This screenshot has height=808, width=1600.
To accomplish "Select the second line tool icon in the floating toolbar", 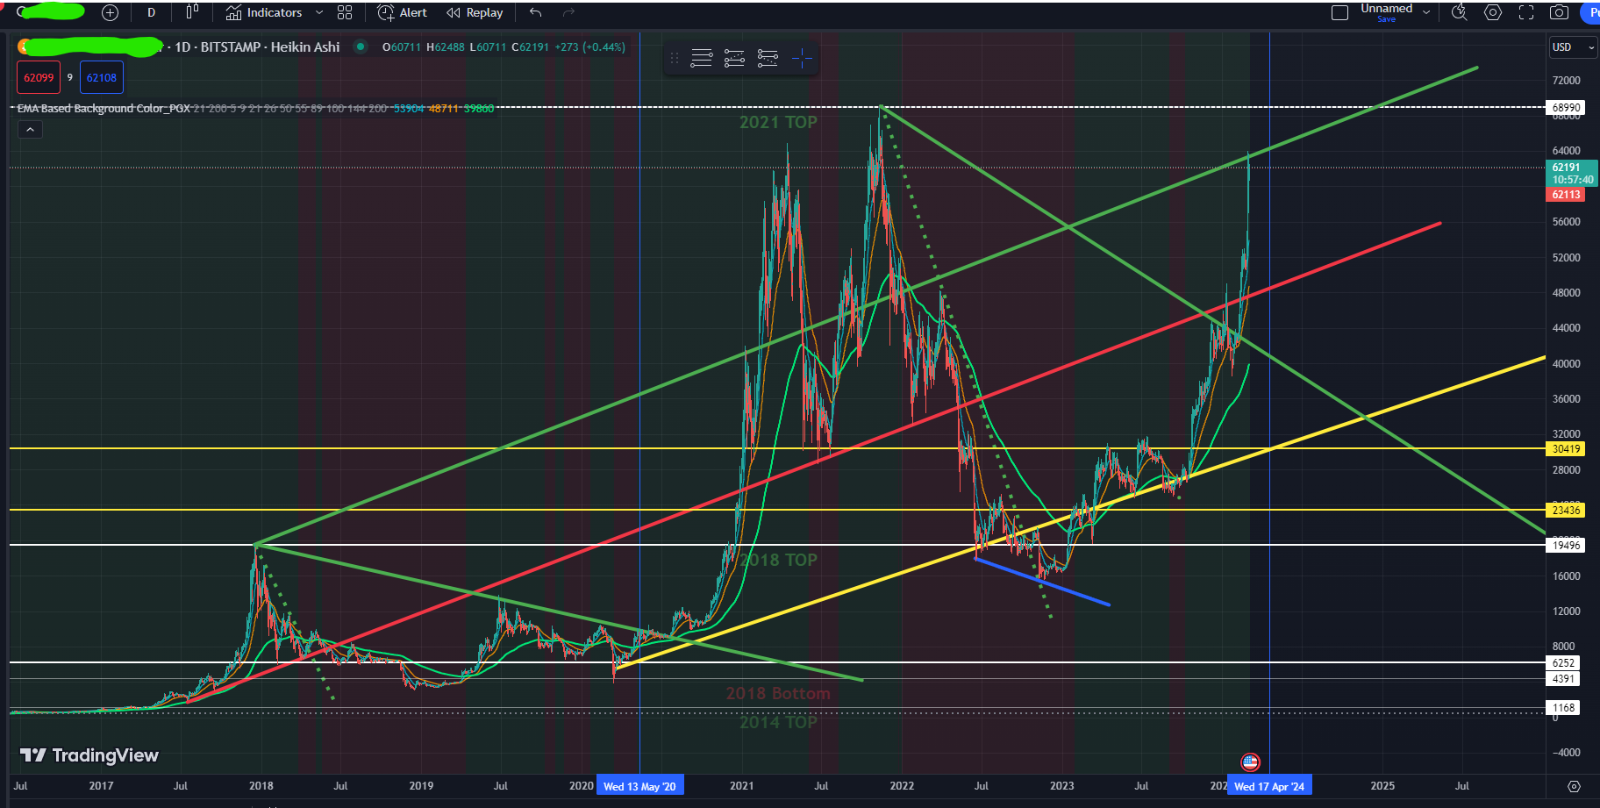I will coord(735,58).
